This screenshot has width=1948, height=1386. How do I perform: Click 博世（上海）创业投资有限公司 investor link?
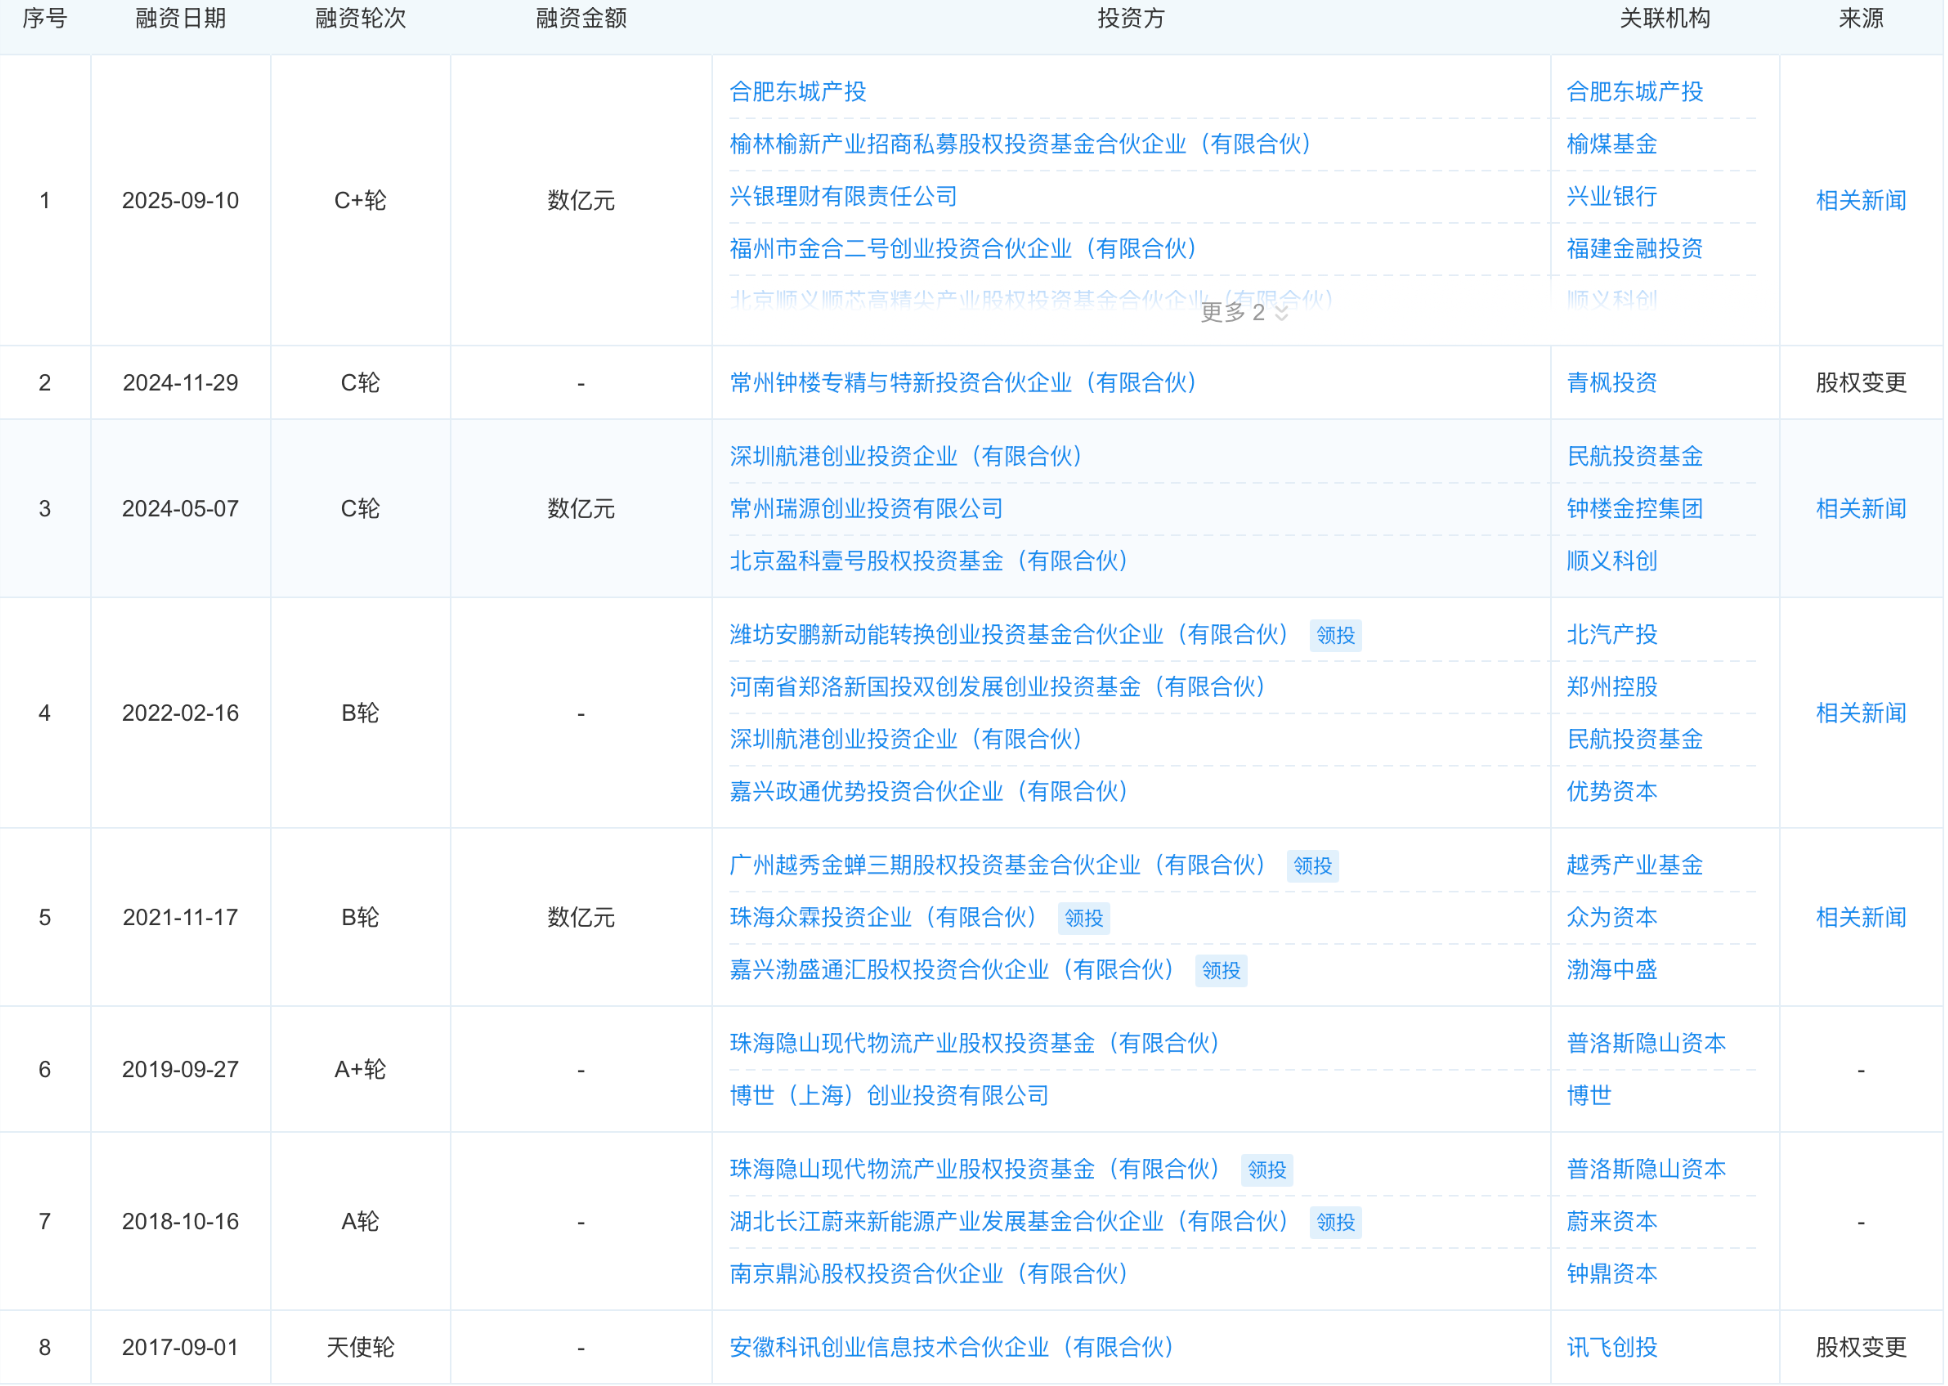pos(888,1096)
